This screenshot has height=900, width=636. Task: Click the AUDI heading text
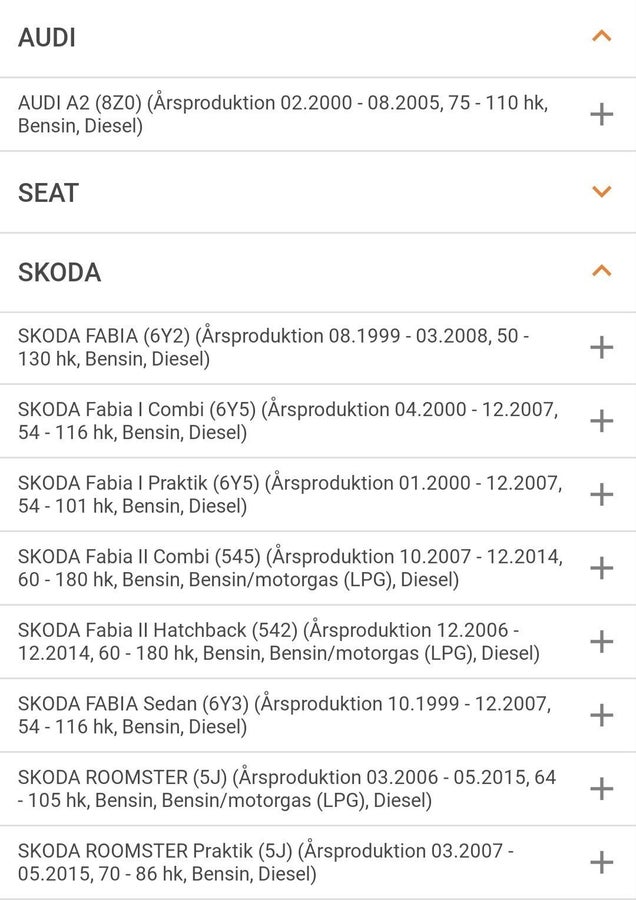47,38
